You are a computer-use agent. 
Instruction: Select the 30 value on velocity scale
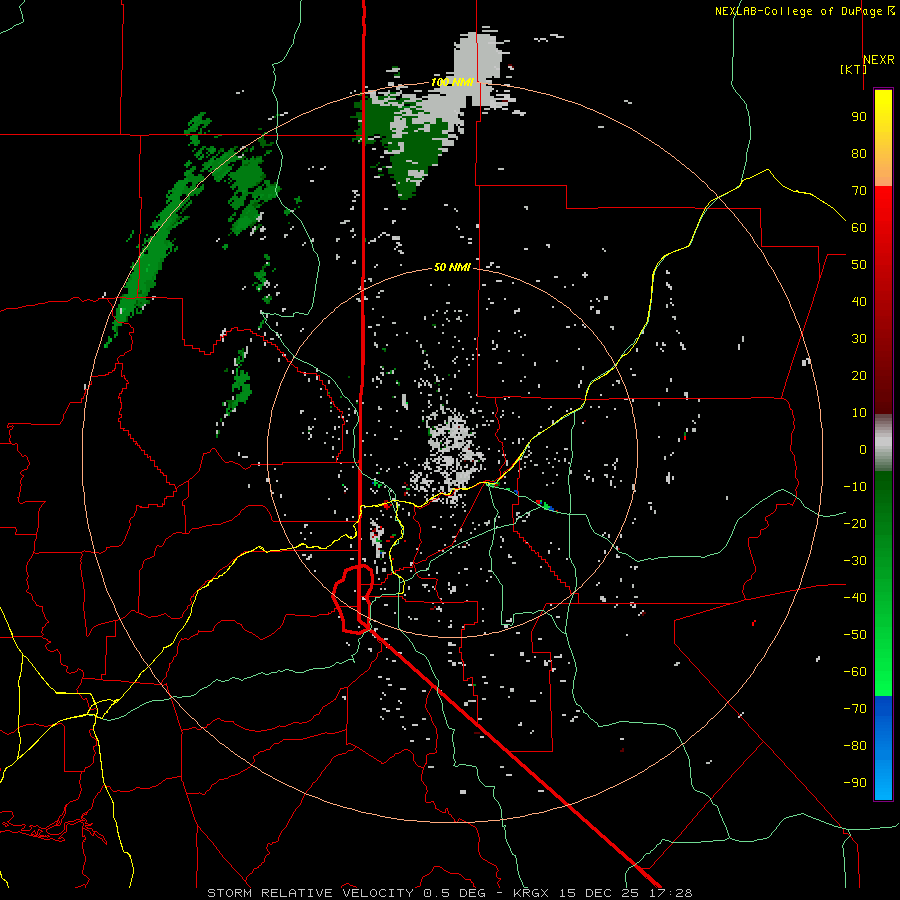(859, 339)
